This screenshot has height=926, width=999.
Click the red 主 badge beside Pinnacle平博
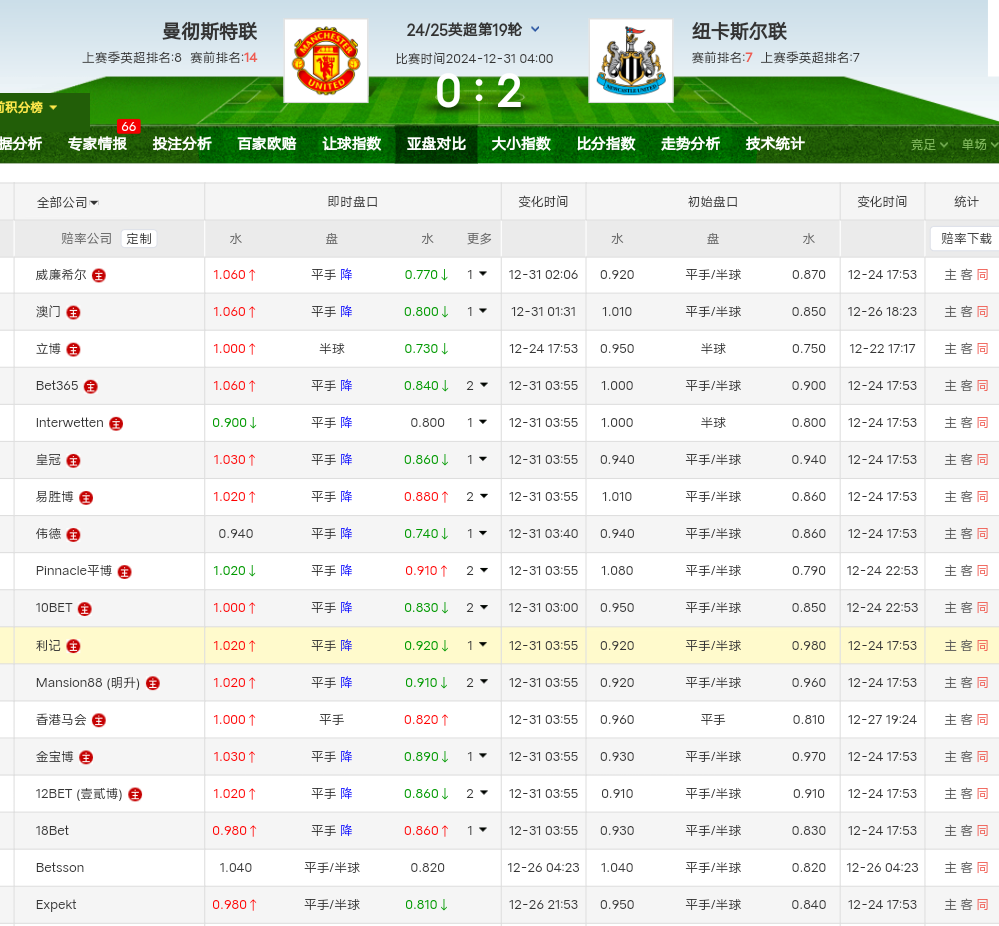[125, 571]
